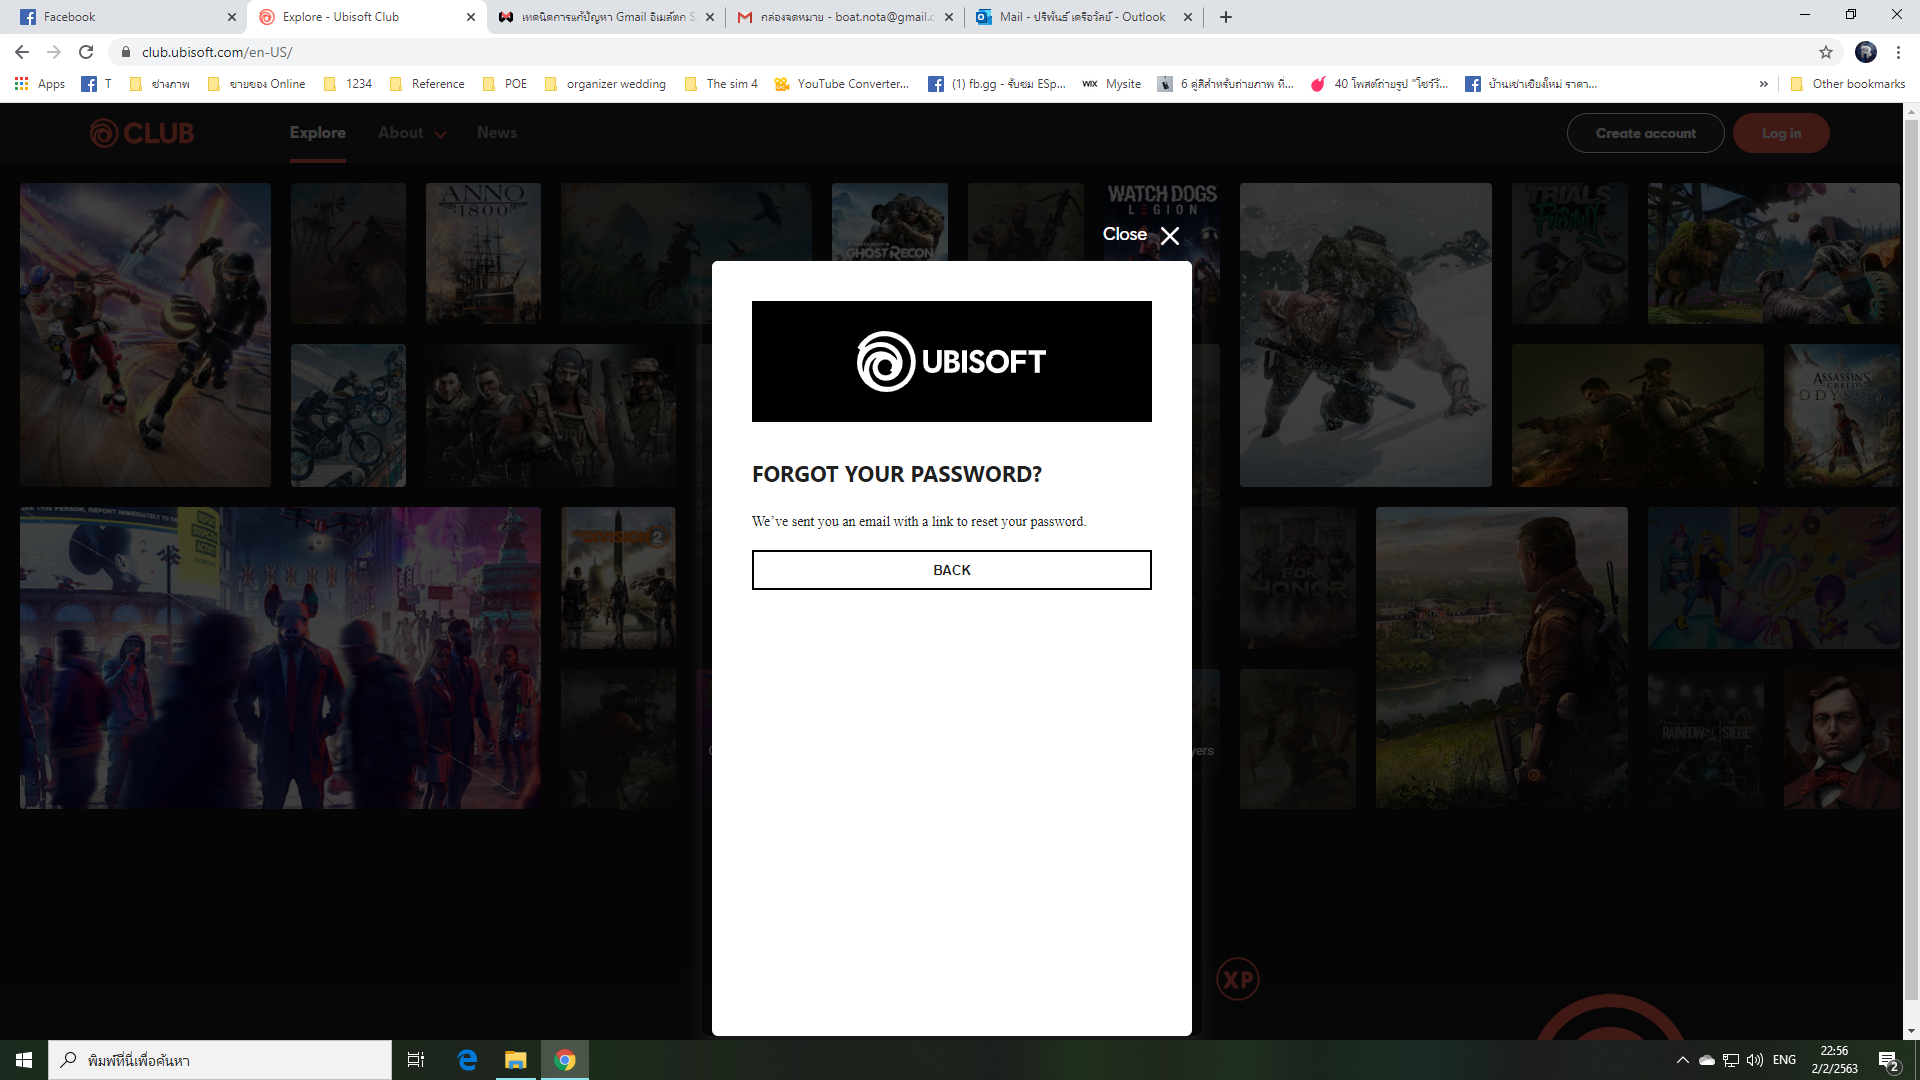The image size is (1920, 1080).
Task: Select the News tab in navigation
Action: click(x=497, y=132)
